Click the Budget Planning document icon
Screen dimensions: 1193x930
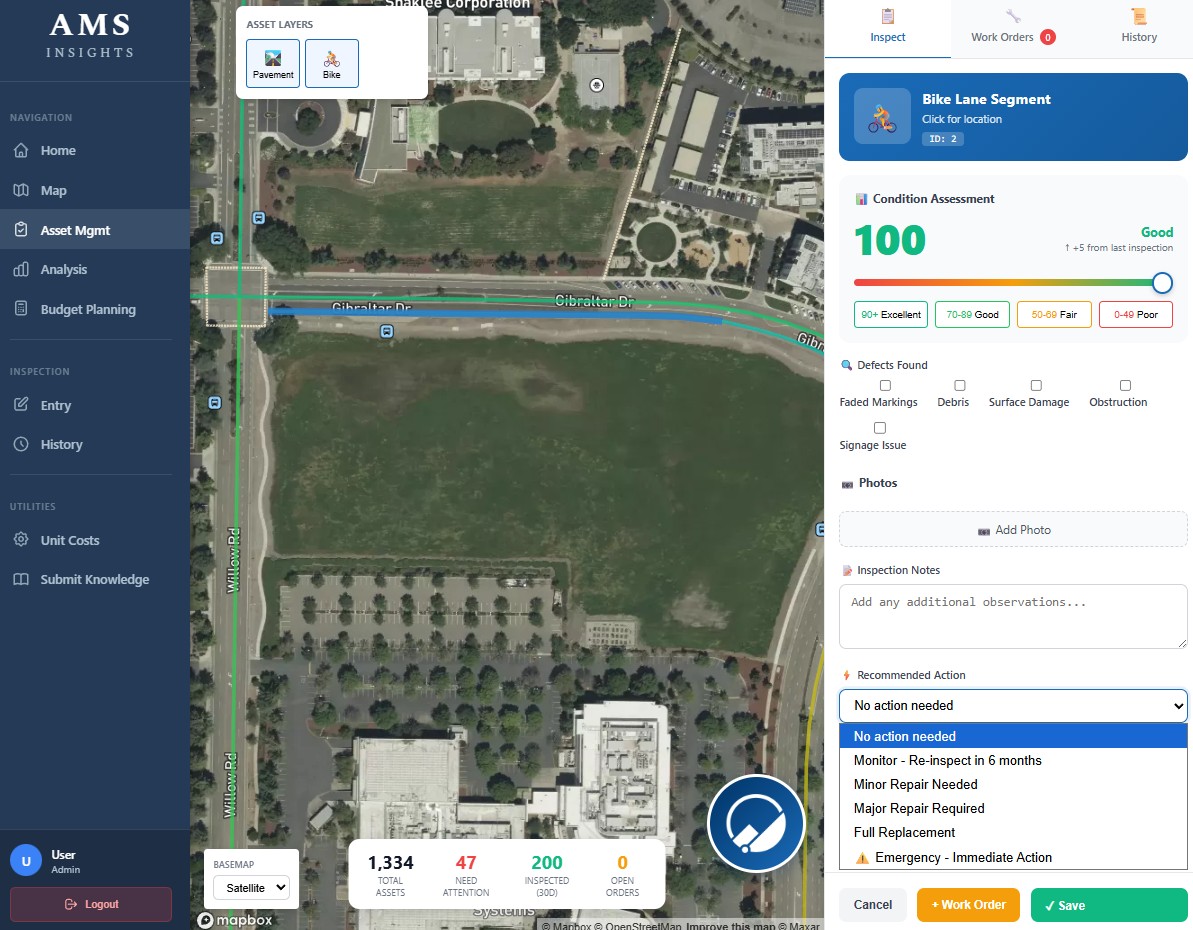(x=21, y=309)
